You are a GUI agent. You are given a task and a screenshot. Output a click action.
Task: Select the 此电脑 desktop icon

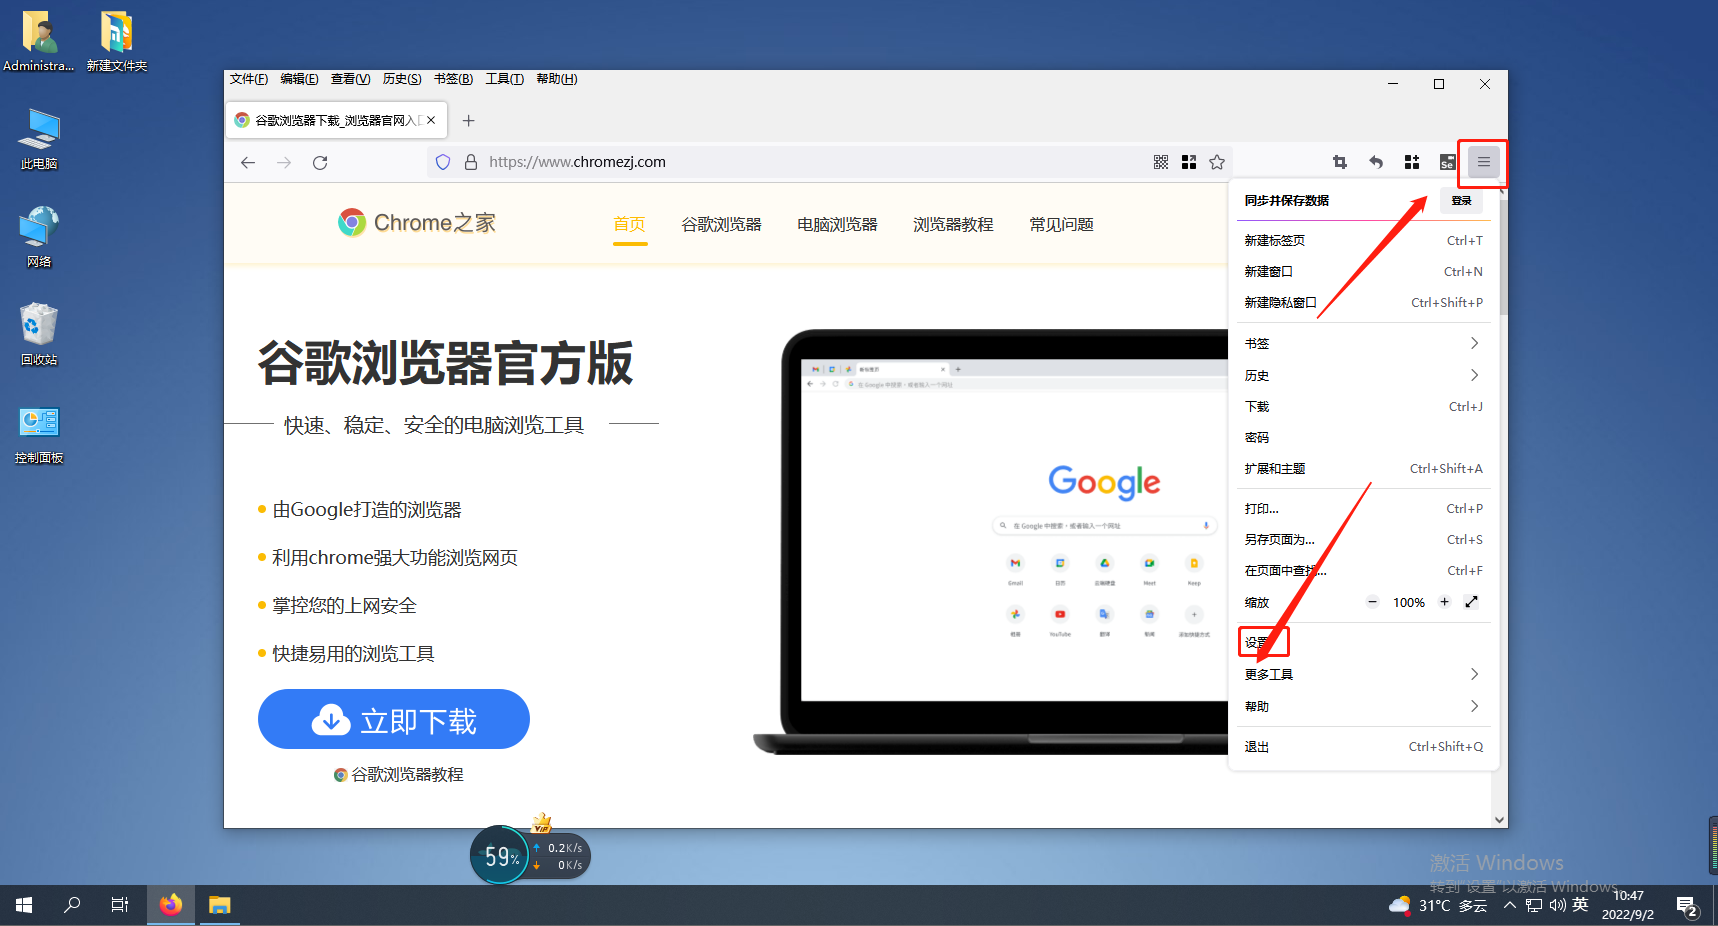(x=39, y=138)
